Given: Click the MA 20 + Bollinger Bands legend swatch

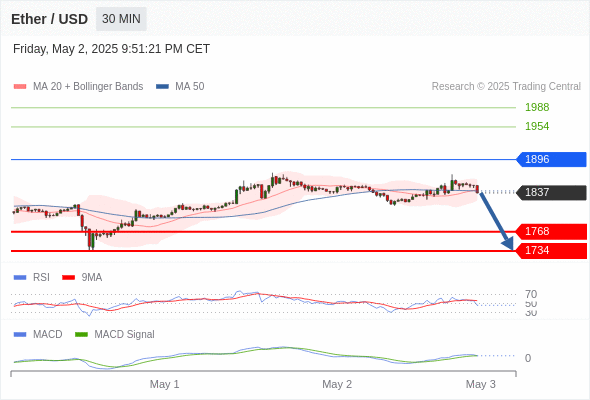Looking at the screenshot, I should click(20, 87).
